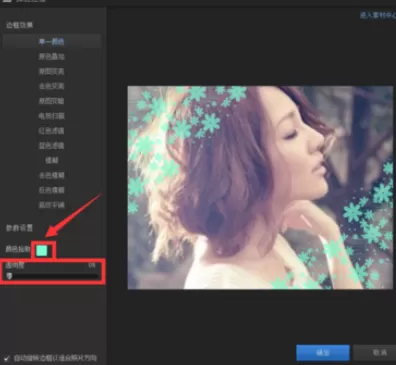Click the 取消 cancel button

(x=375, y=352)
